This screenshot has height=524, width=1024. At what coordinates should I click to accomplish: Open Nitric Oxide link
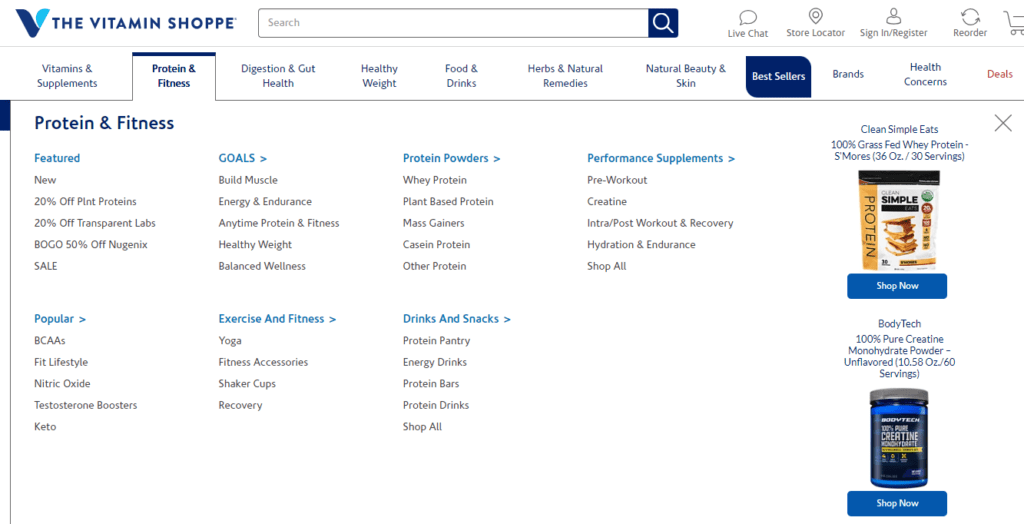(62, 384)
